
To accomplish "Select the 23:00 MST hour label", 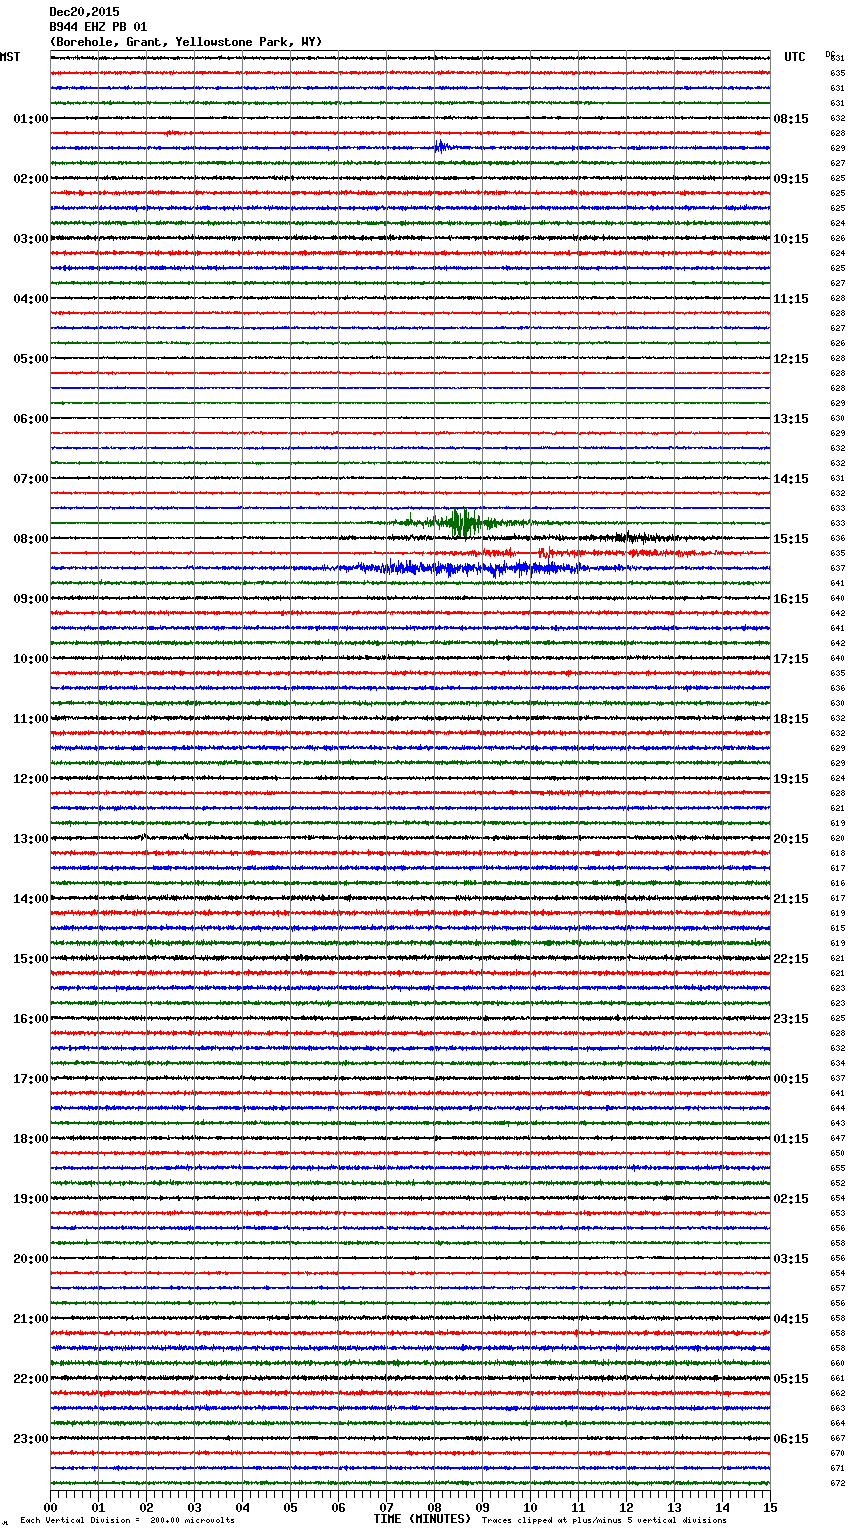I will click(x=31, y=1439).
